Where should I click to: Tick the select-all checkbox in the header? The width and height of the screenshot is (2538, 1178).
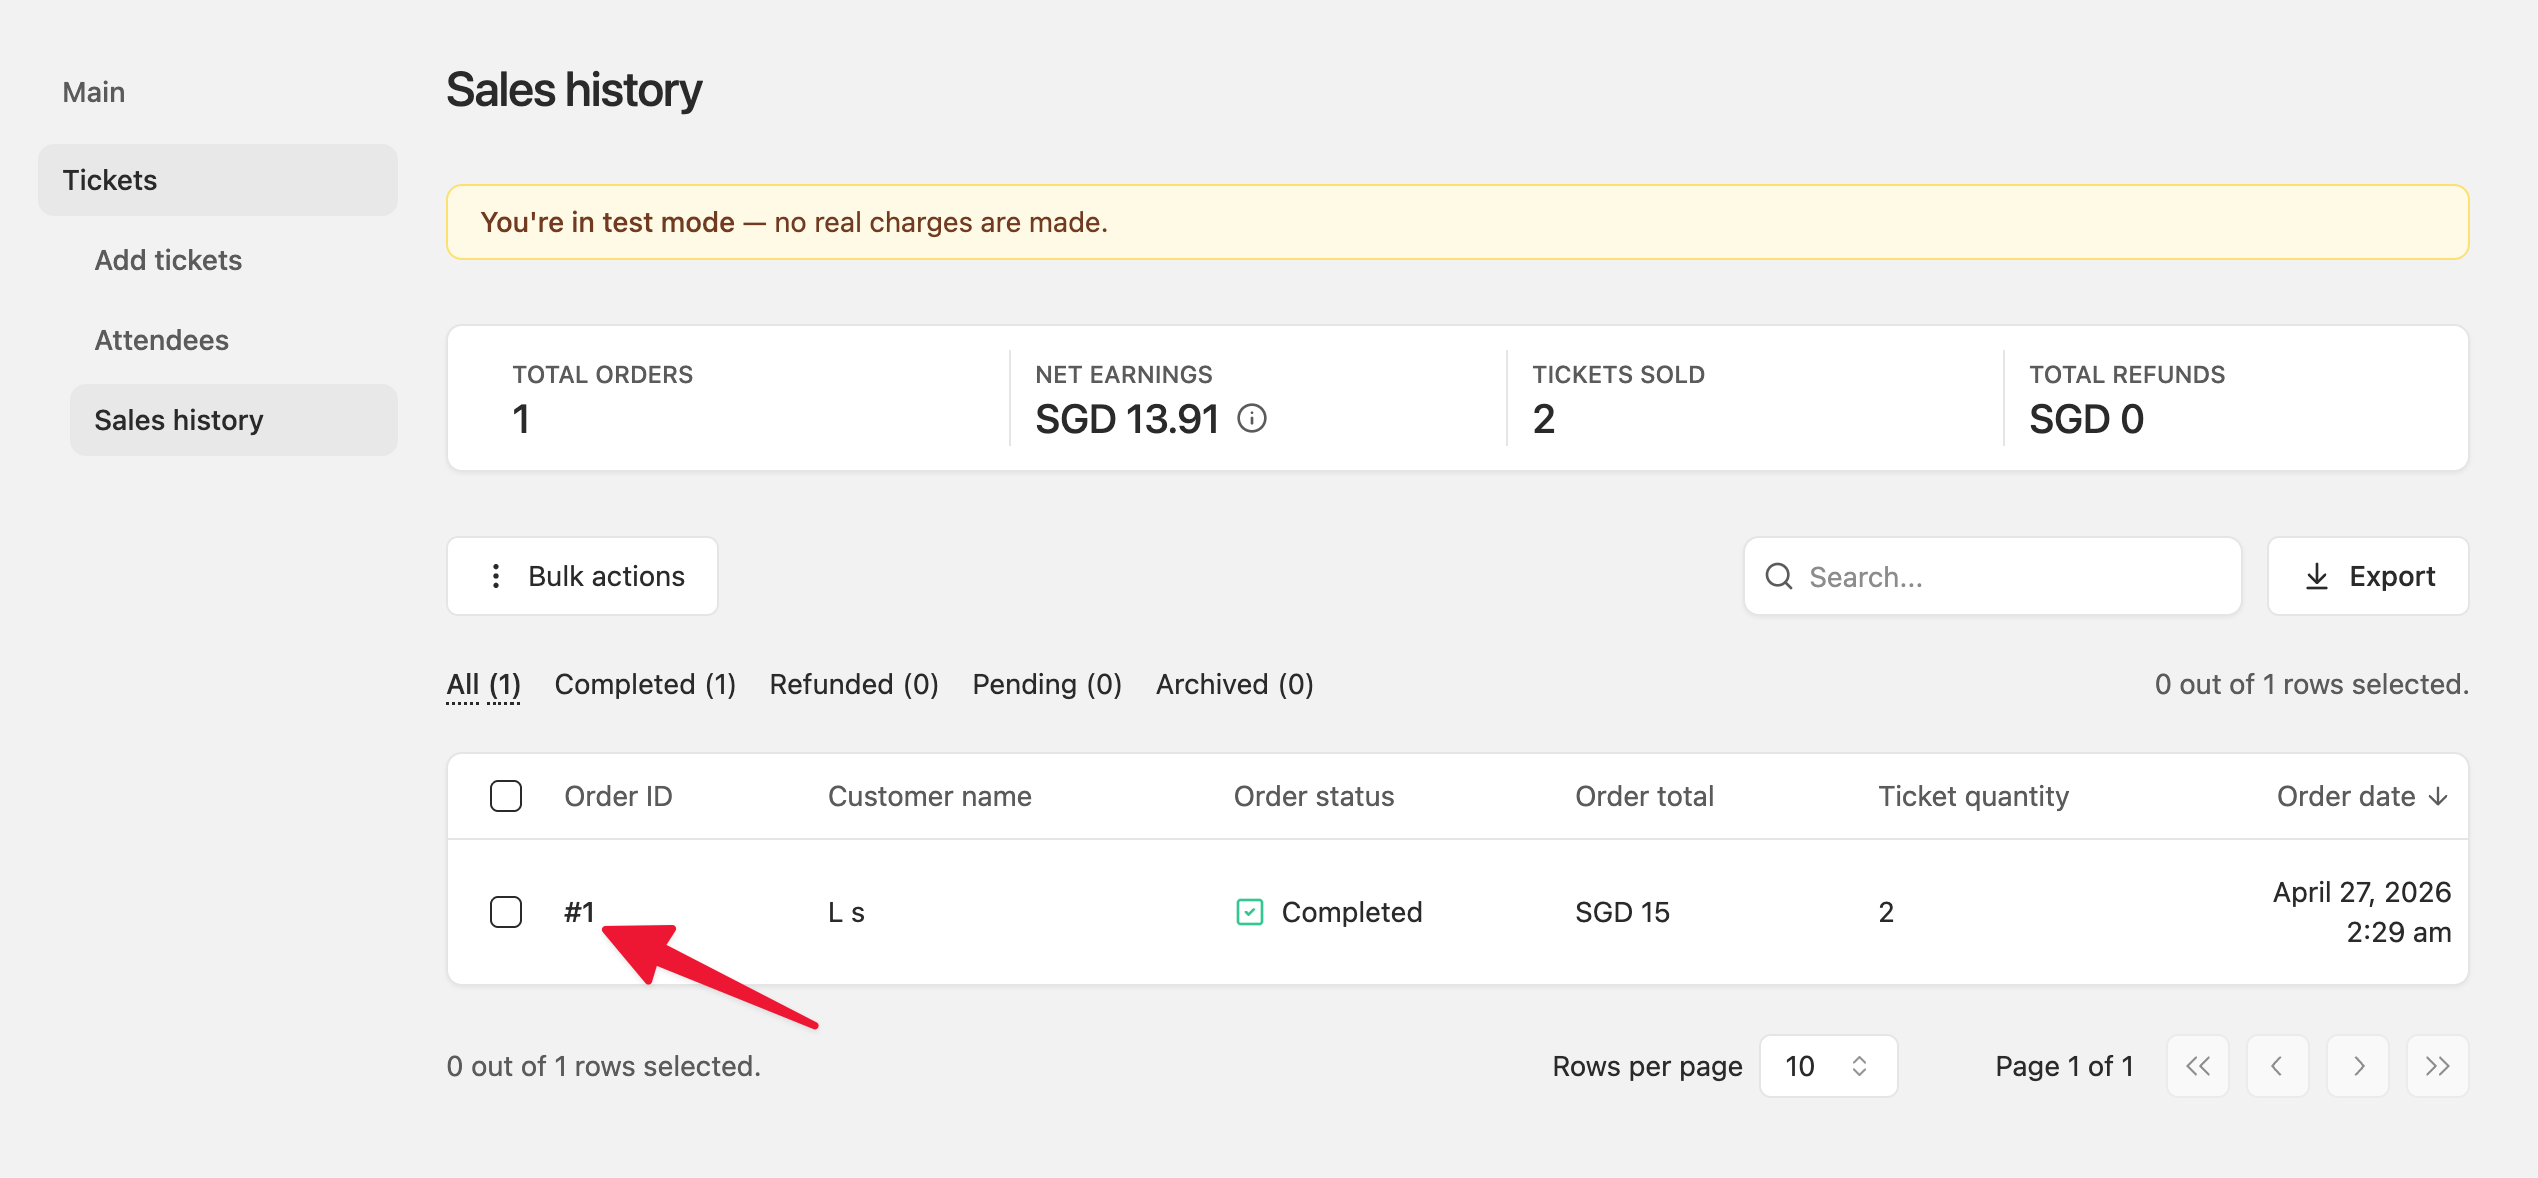point(506,796)
